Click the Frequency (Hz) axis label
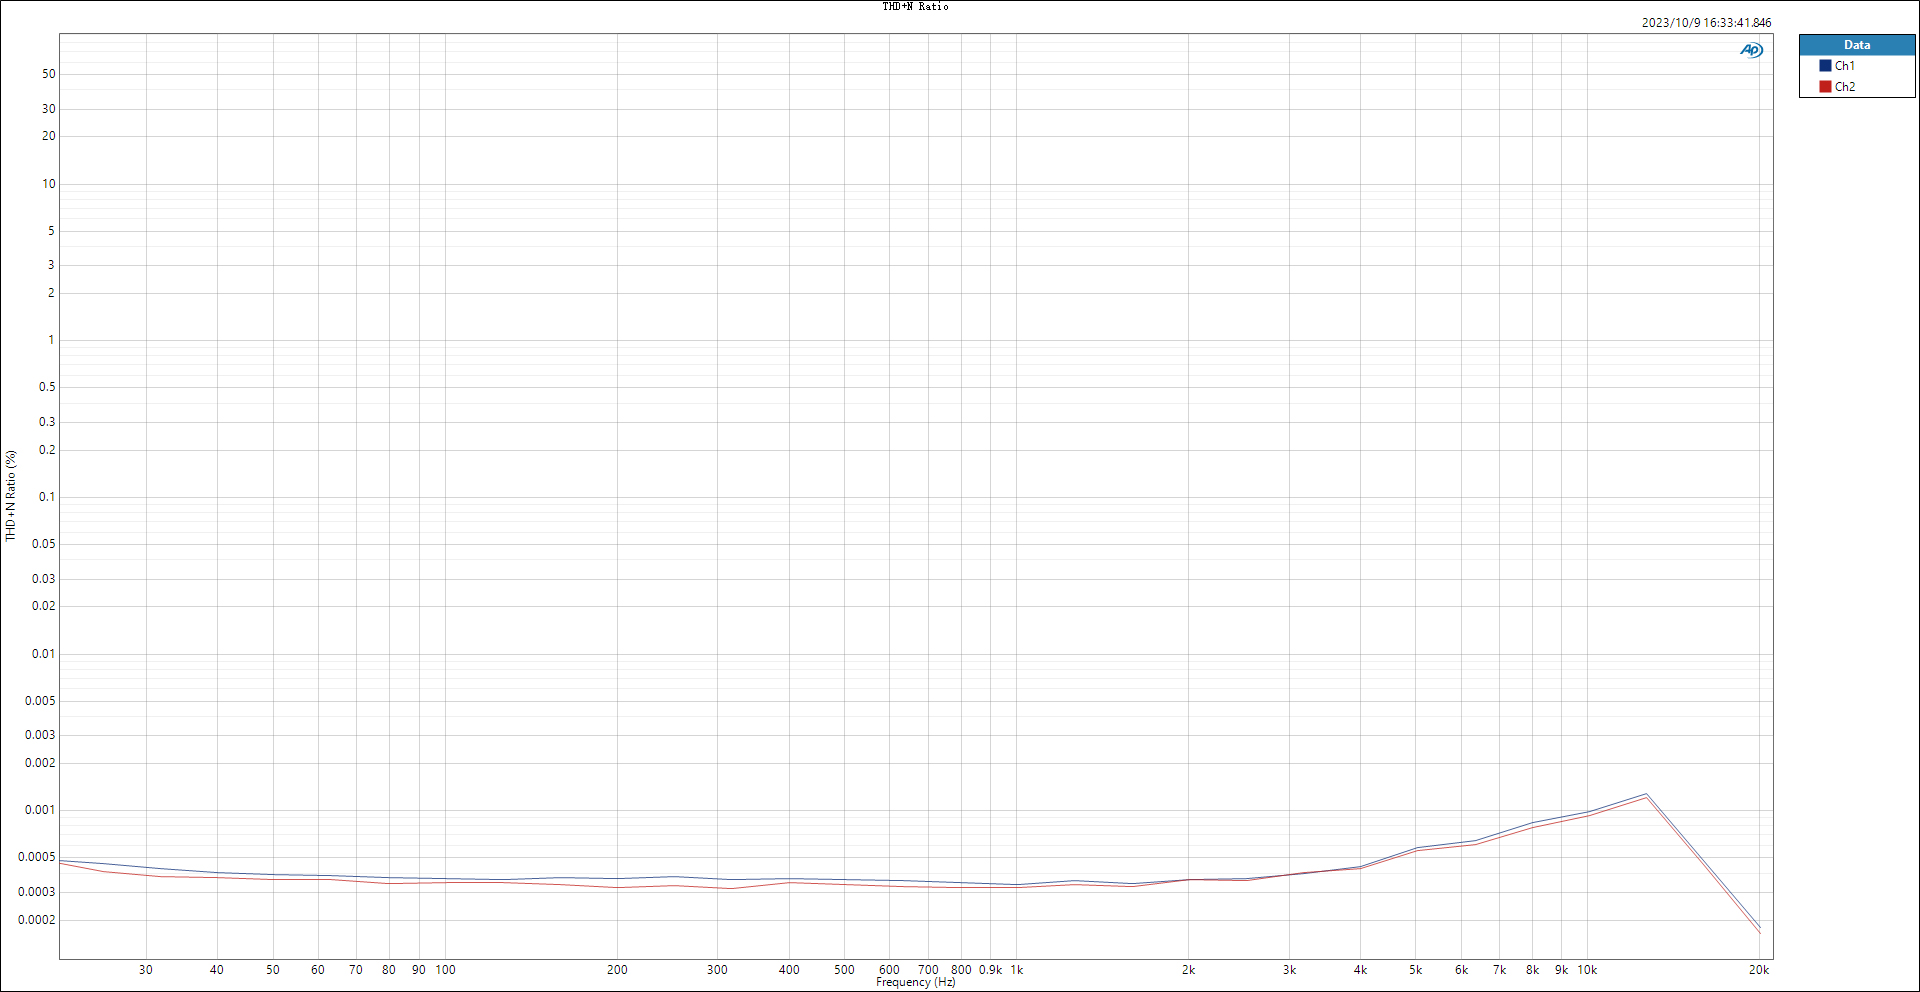The height and width of the screenshot is (992, 1920). pos(915,983)
